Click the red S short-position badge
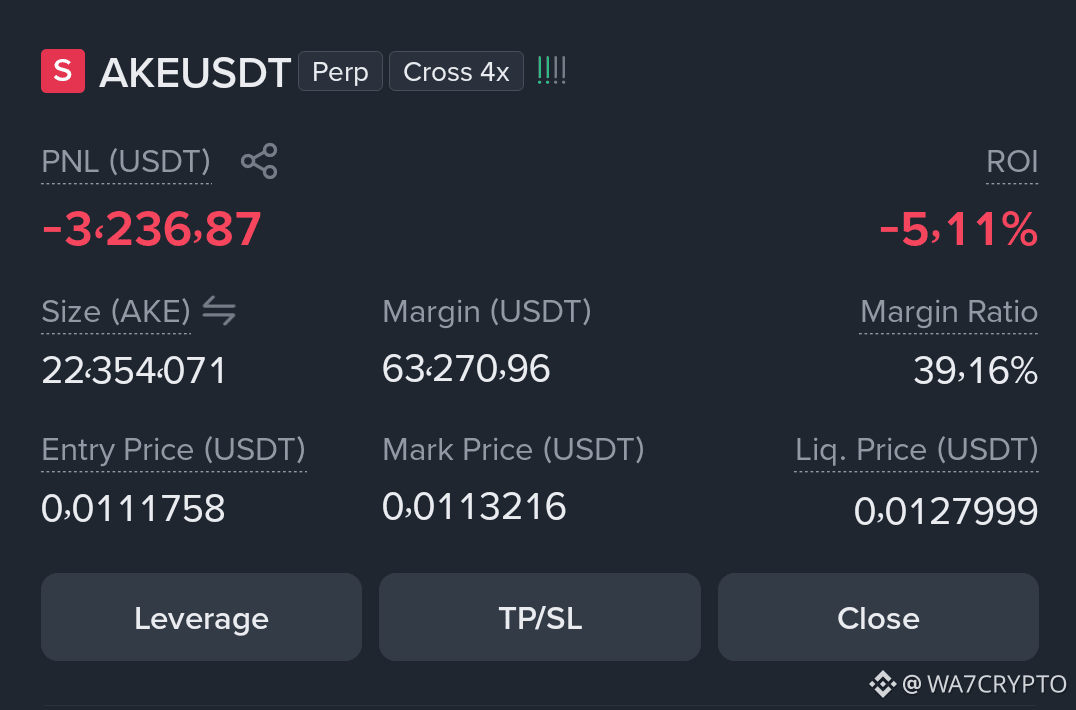The width and height of the screenshot is (1076, 710). click(x=63, y=71)
